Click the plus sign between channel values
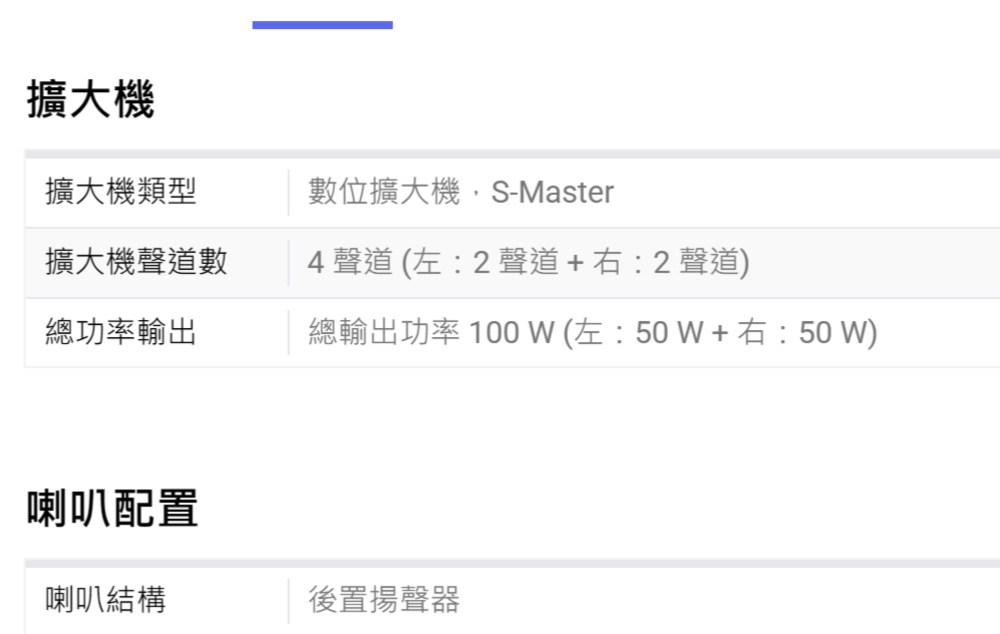The width and height of the screenshot is (1000, 634). tap(574, 263)
